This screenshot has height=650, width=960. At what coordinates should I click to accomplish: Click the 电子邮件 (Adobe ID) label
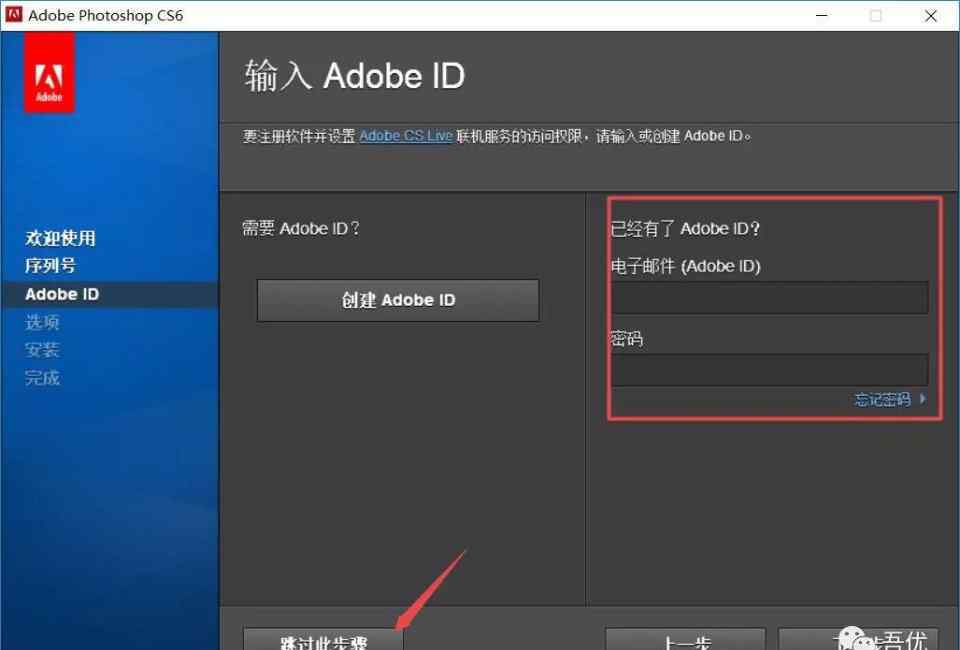coord(686,266)
